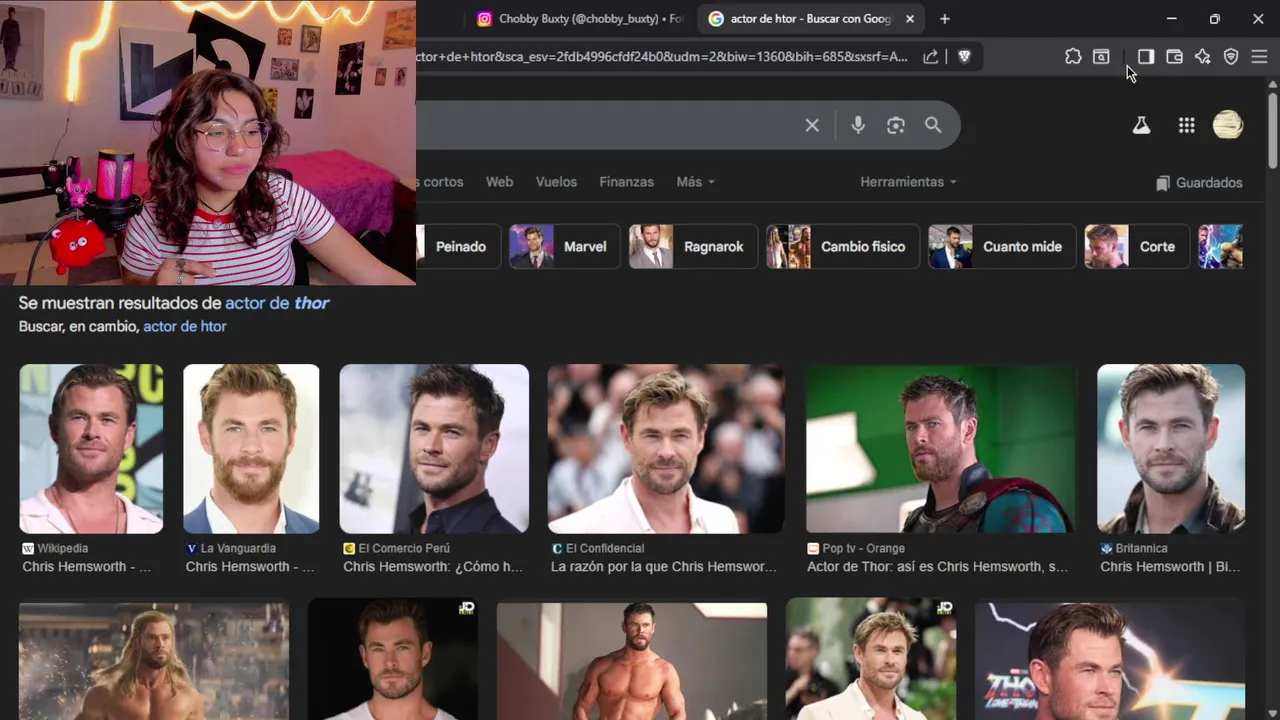Open the El Comercio Perú image result
Image resolution: width=1280 pixels, height=720 pixels.
pyautogui.click(x=434, y=449)
